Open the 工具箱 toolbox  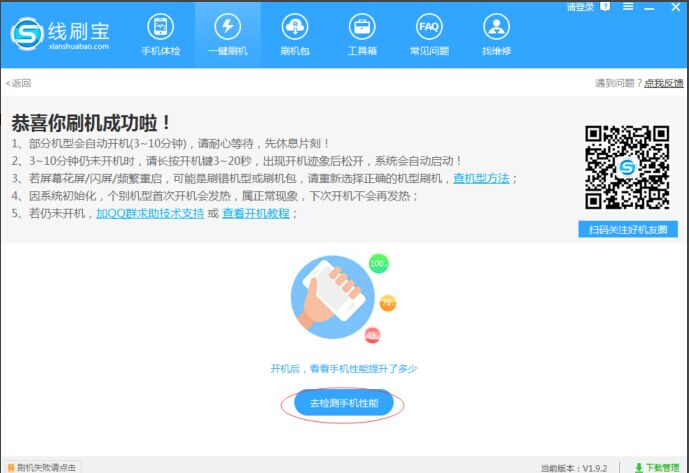pos(362,34)
